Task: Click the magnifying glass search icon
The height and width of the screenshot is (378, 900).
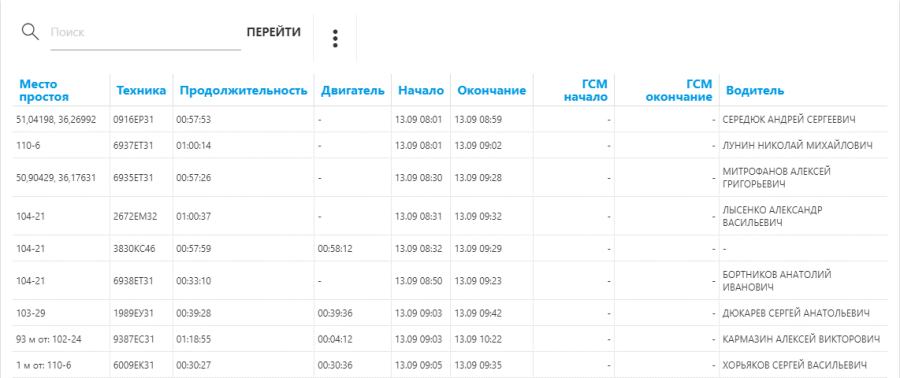Action: tap(30, 32)
